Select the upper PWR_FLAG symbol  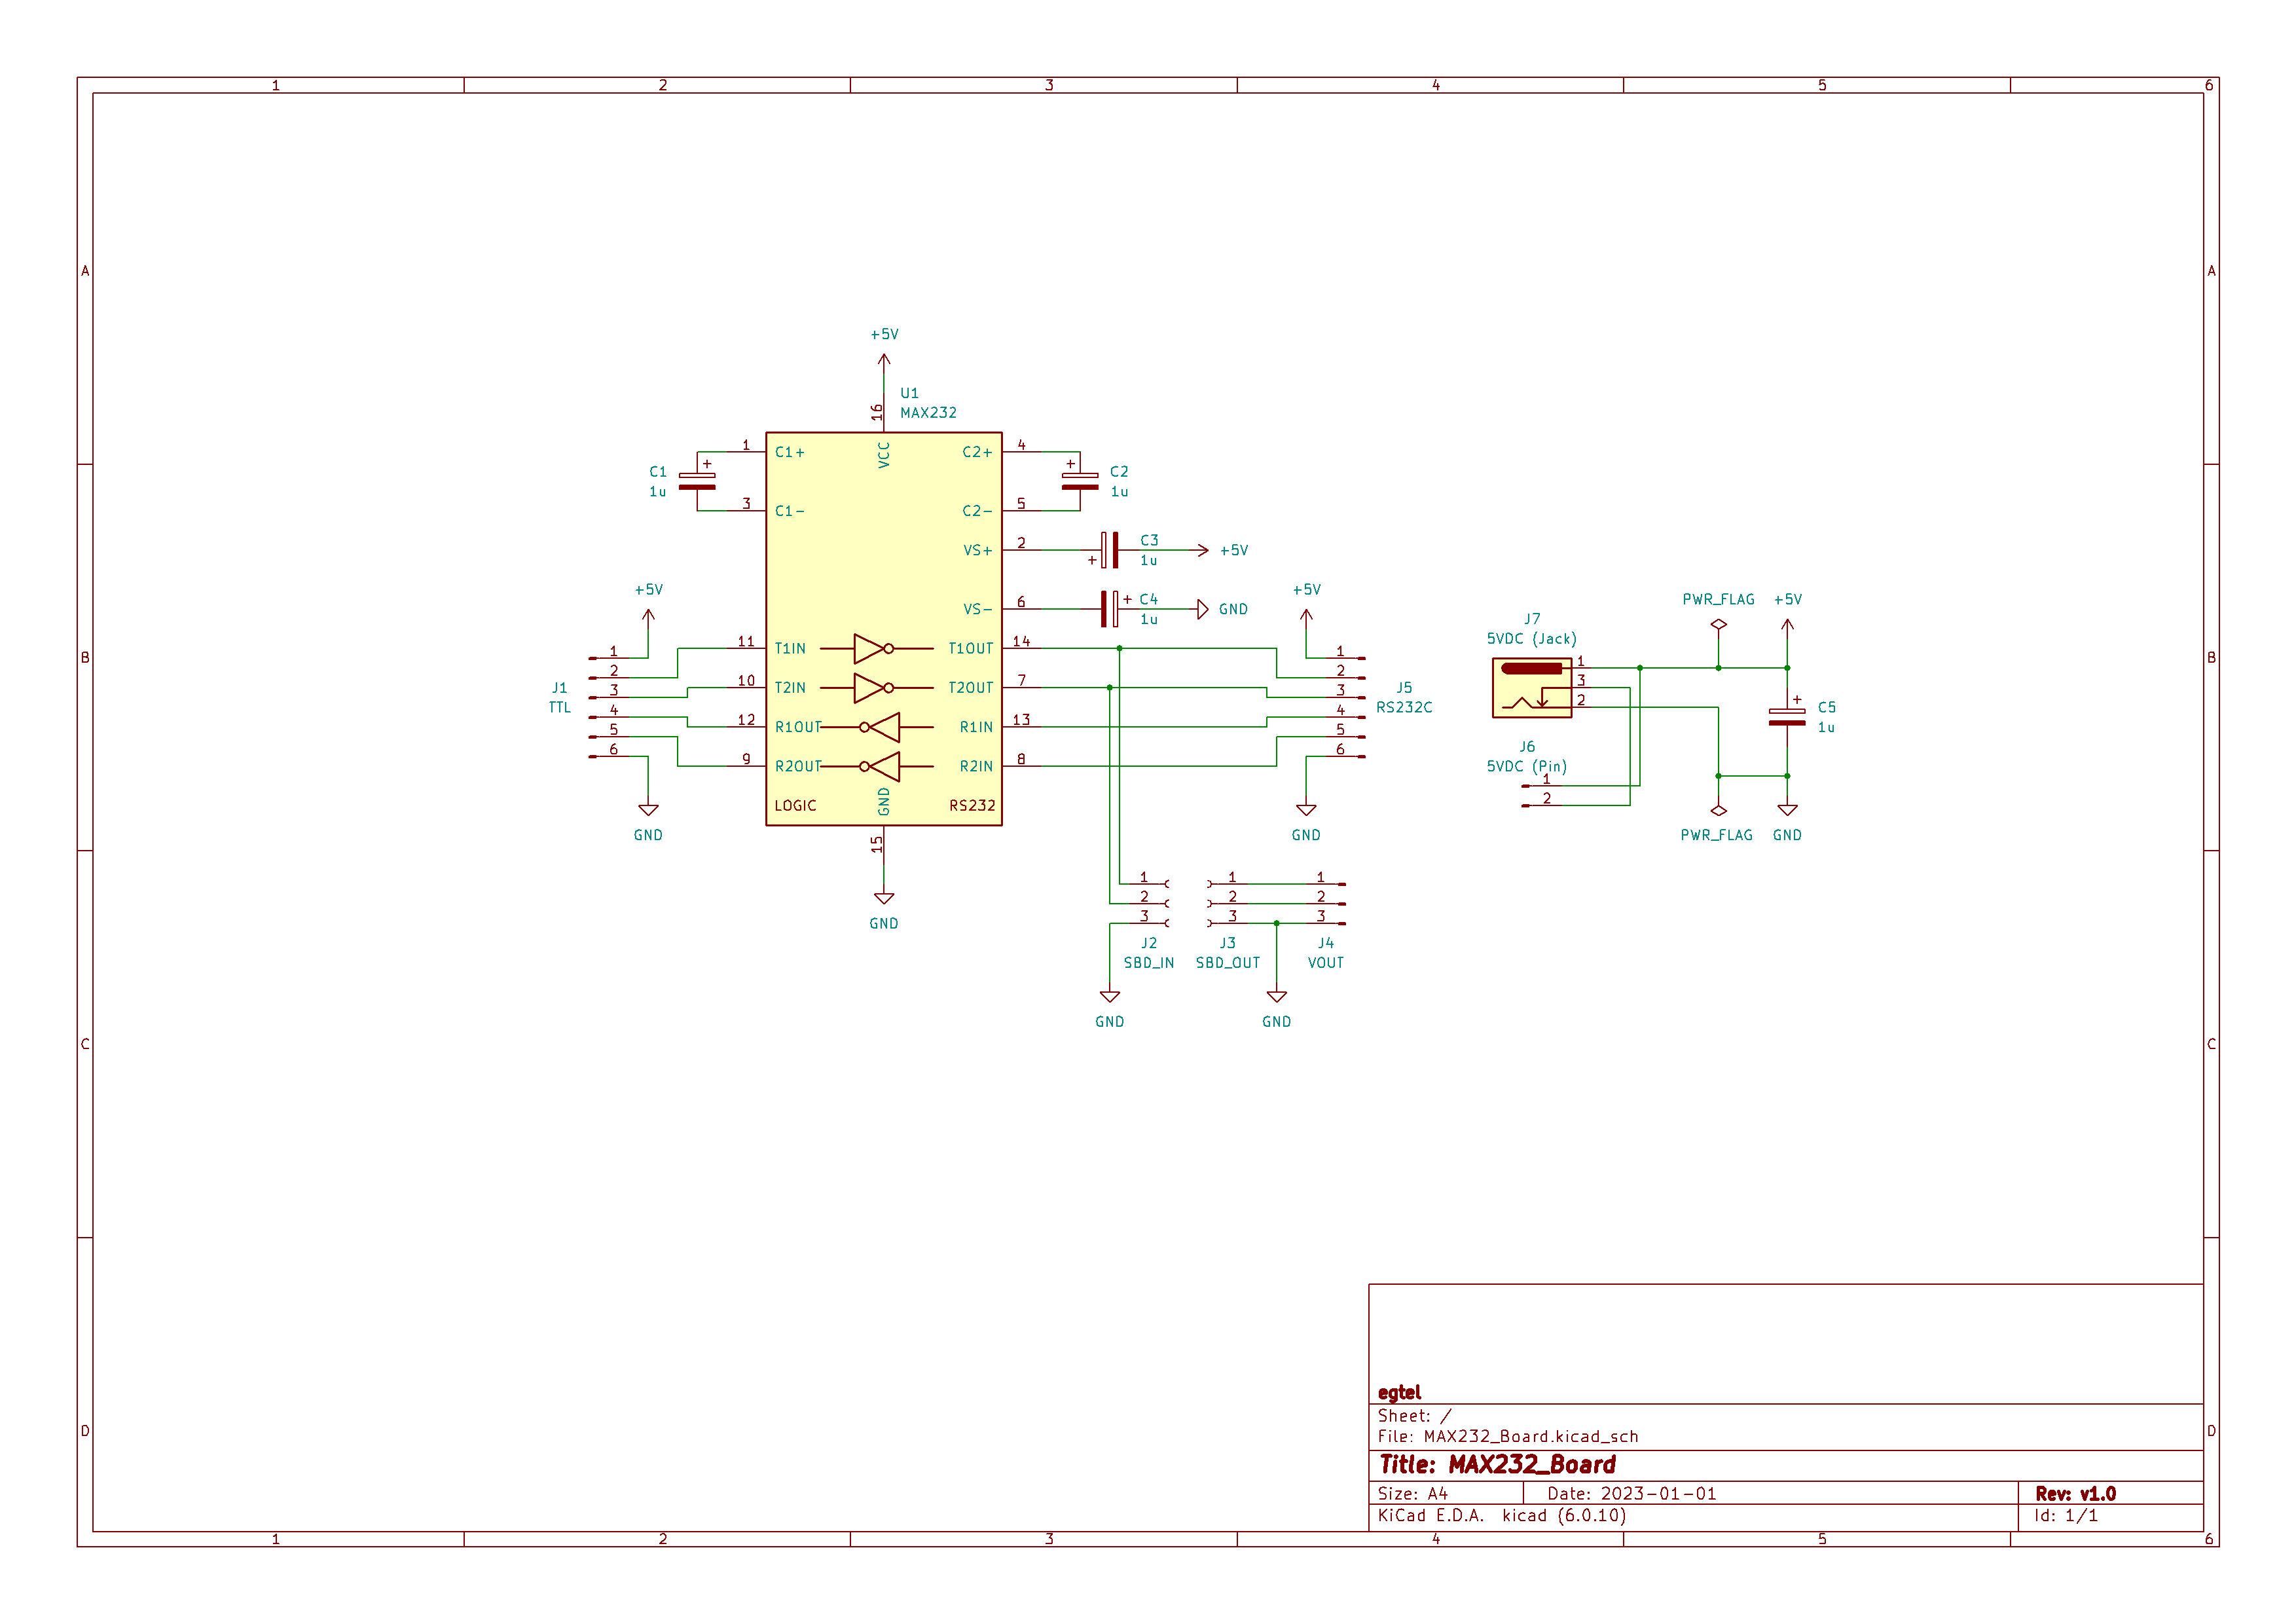pos(1718,624)
